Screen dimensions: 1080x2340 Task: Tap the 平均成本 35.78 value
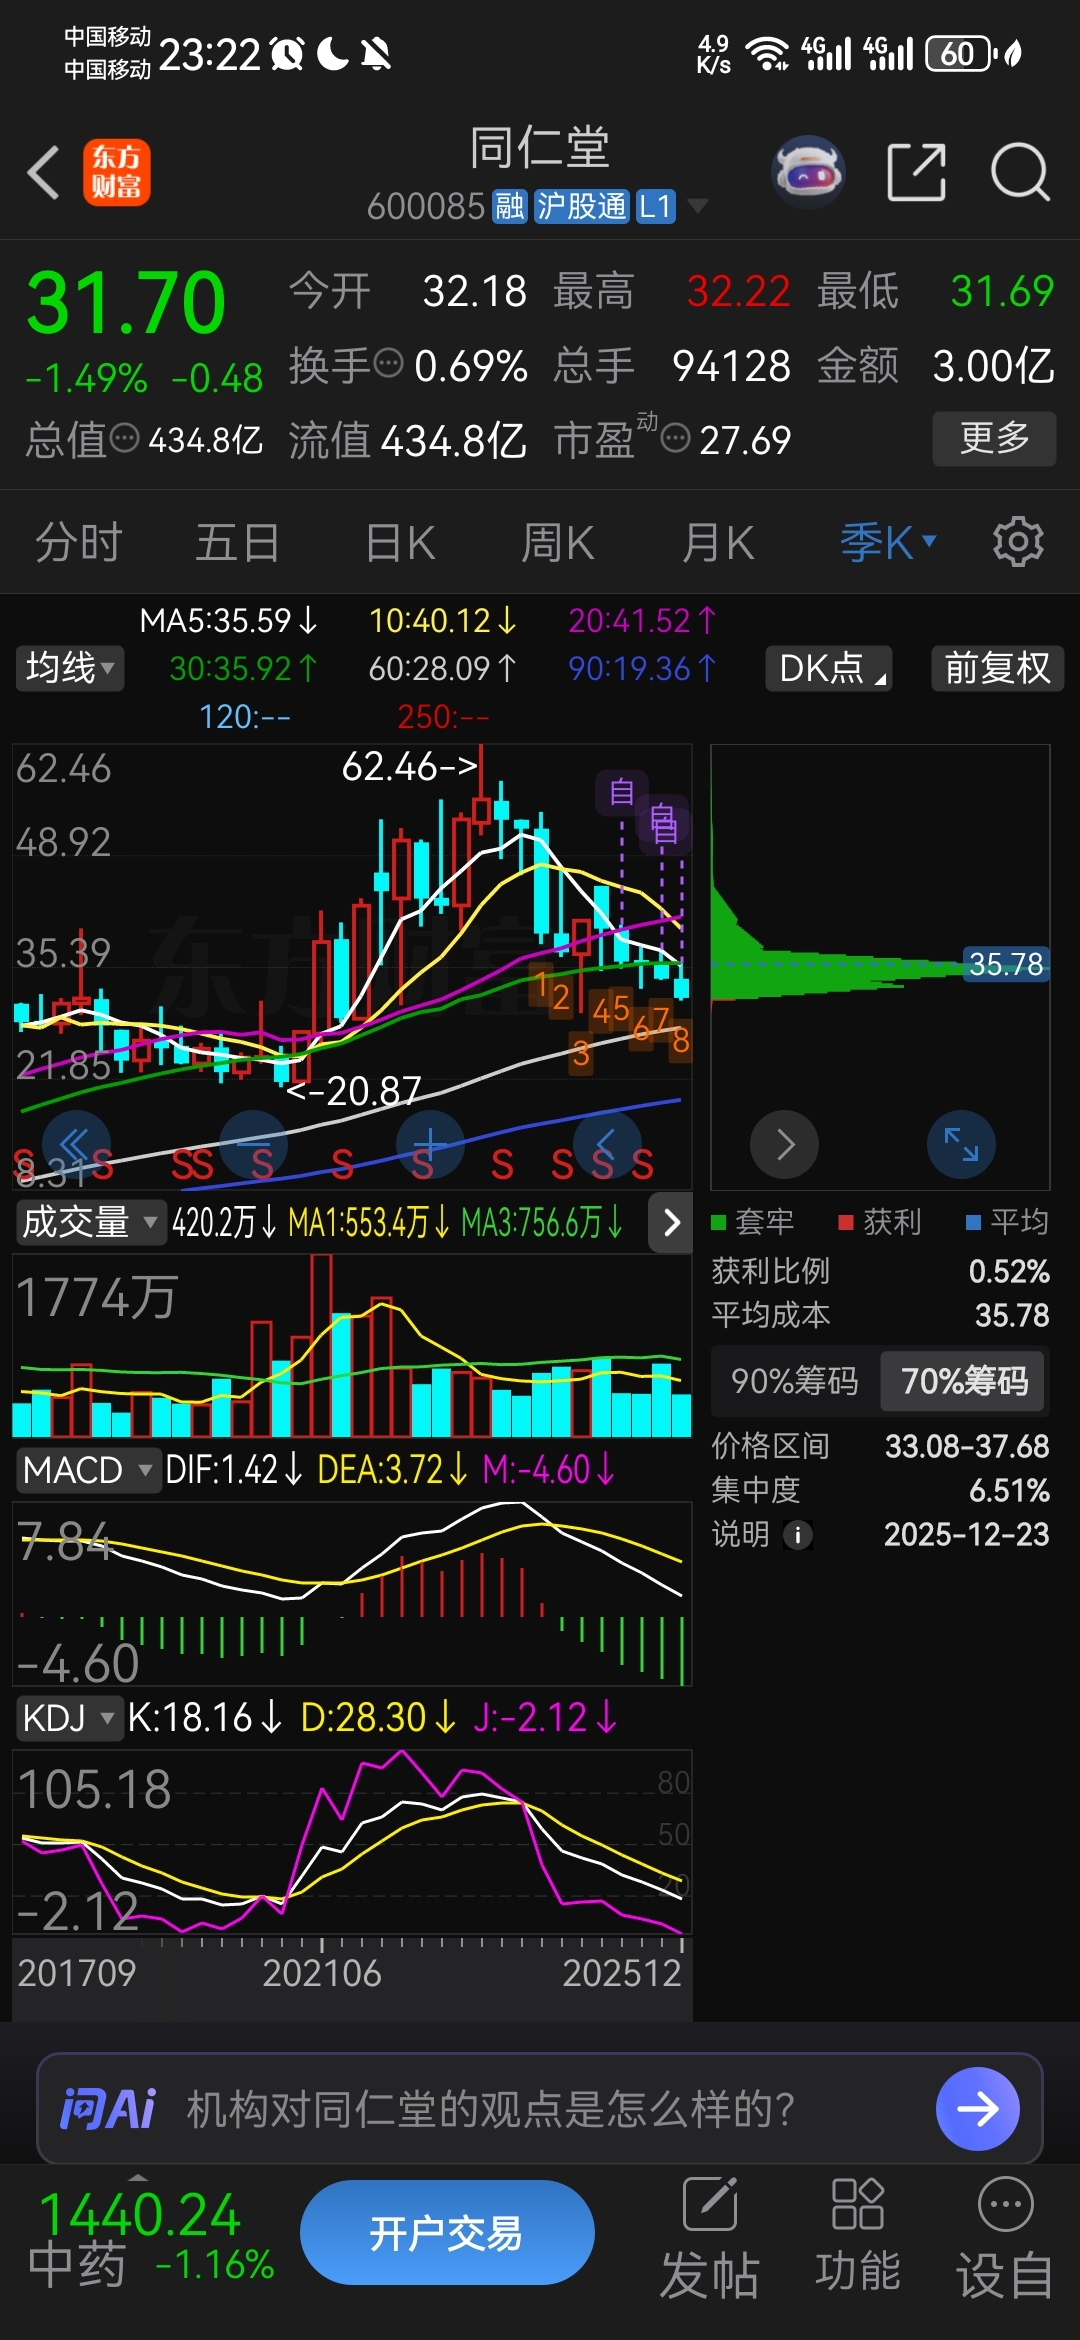tap(1012, 1315)
